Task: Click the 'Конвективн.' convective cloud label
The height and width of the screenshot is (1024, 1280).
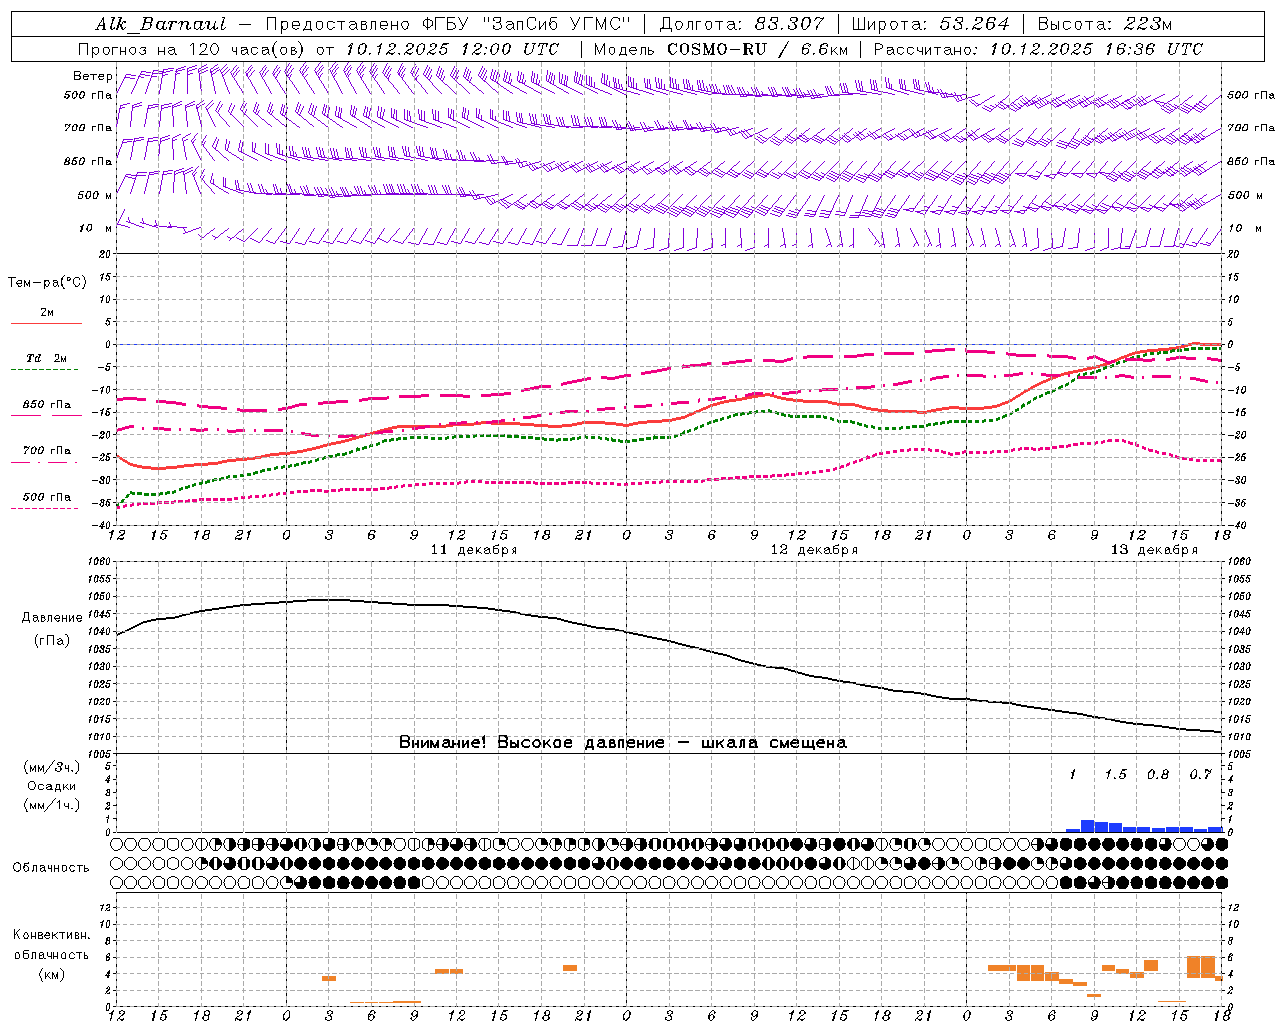Action: pos(51,935)
